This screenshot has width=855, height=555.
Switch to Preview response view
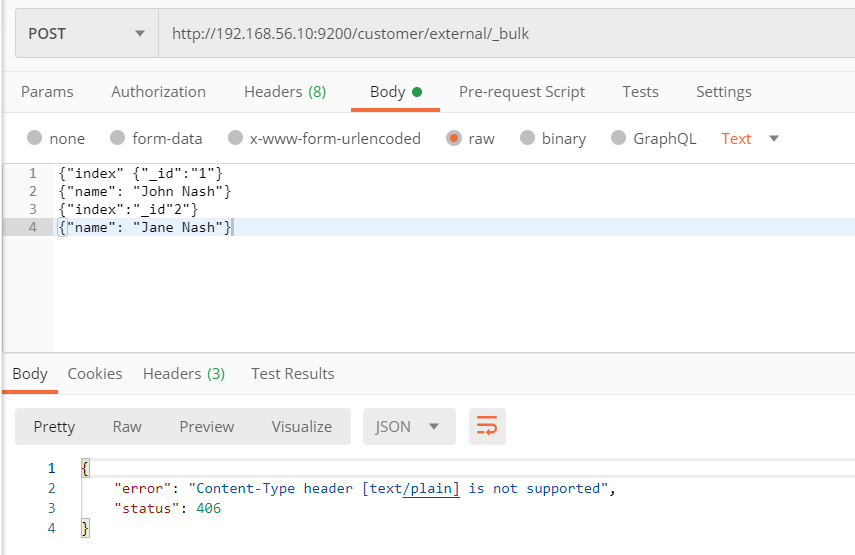tap(207, 426)
